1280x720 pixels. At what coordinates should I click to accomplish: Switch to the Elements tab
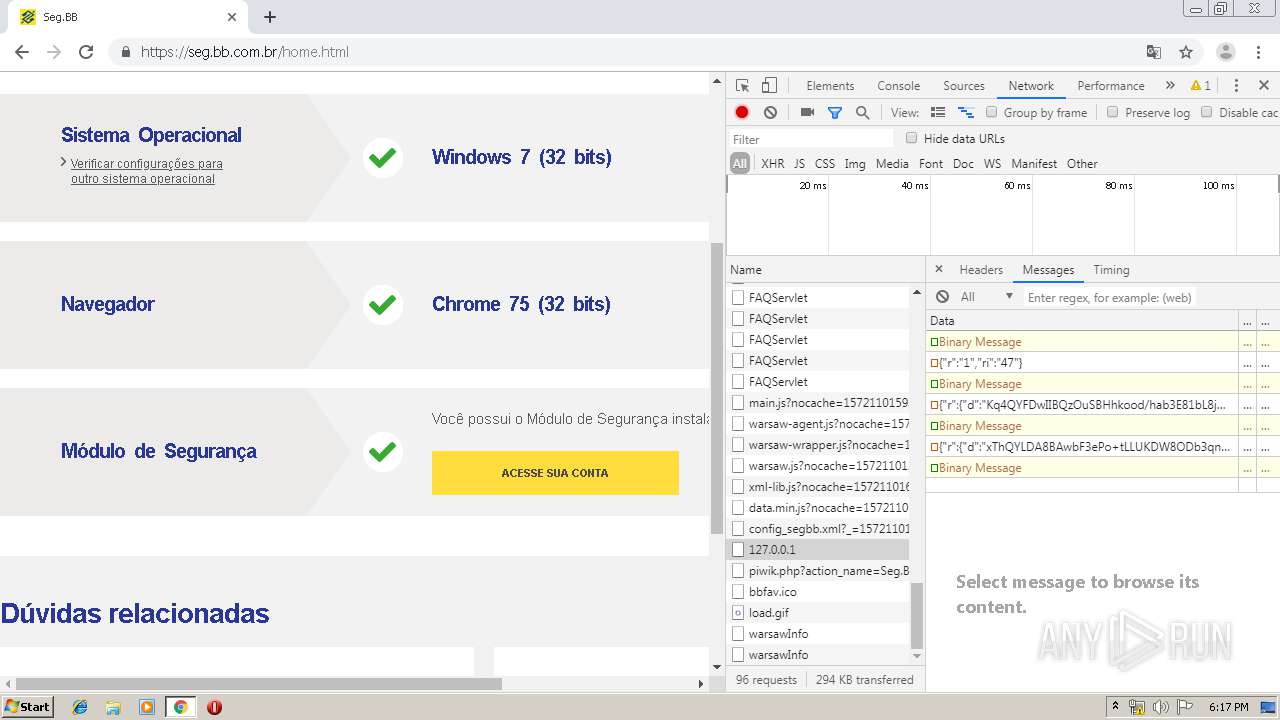point(830,86)
